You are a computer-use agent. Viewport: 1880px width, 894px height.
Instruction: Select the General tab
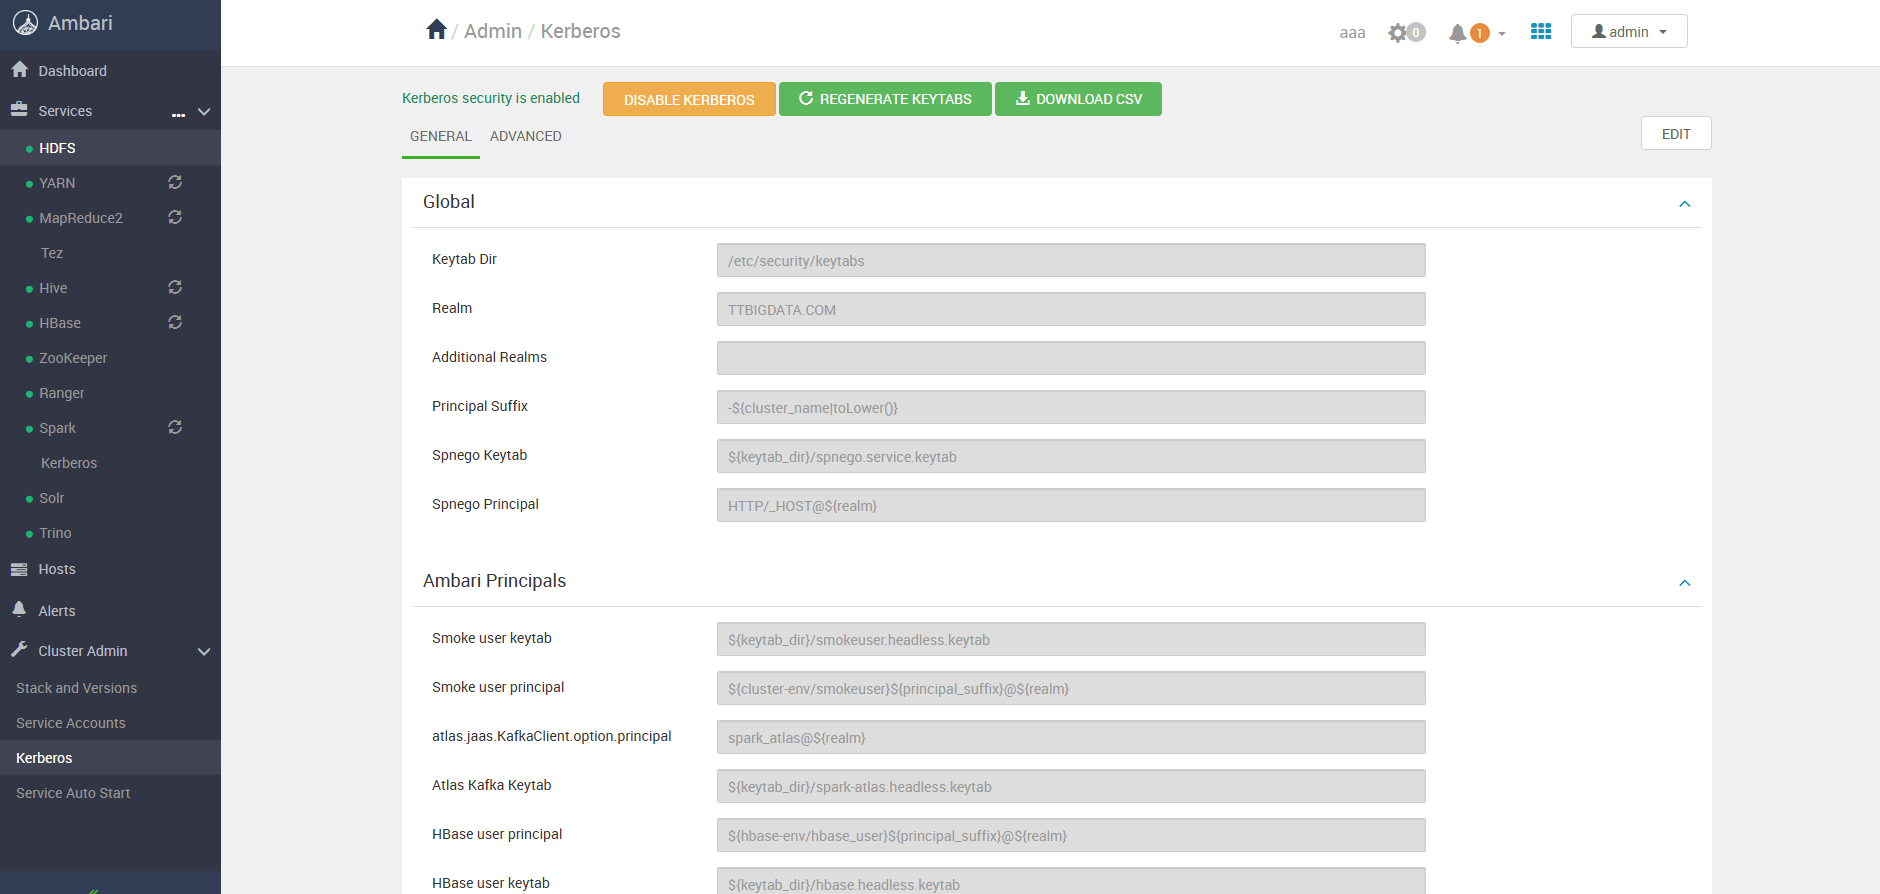pyautogui.click(x=440, y=136)
